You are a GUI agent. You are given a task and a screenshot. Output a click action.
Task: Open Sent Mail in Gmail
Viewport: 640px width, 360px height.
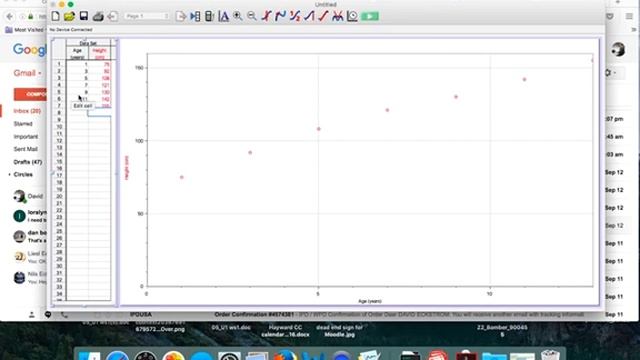[25, 149]
